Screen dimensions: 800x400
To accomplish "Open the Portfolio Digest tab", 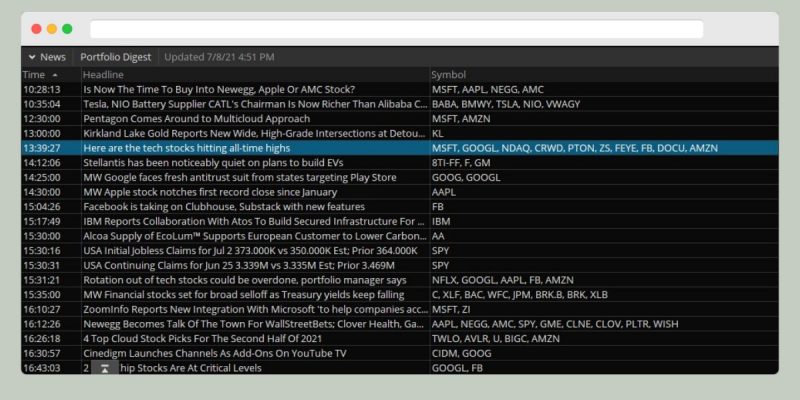I will 115,57.
